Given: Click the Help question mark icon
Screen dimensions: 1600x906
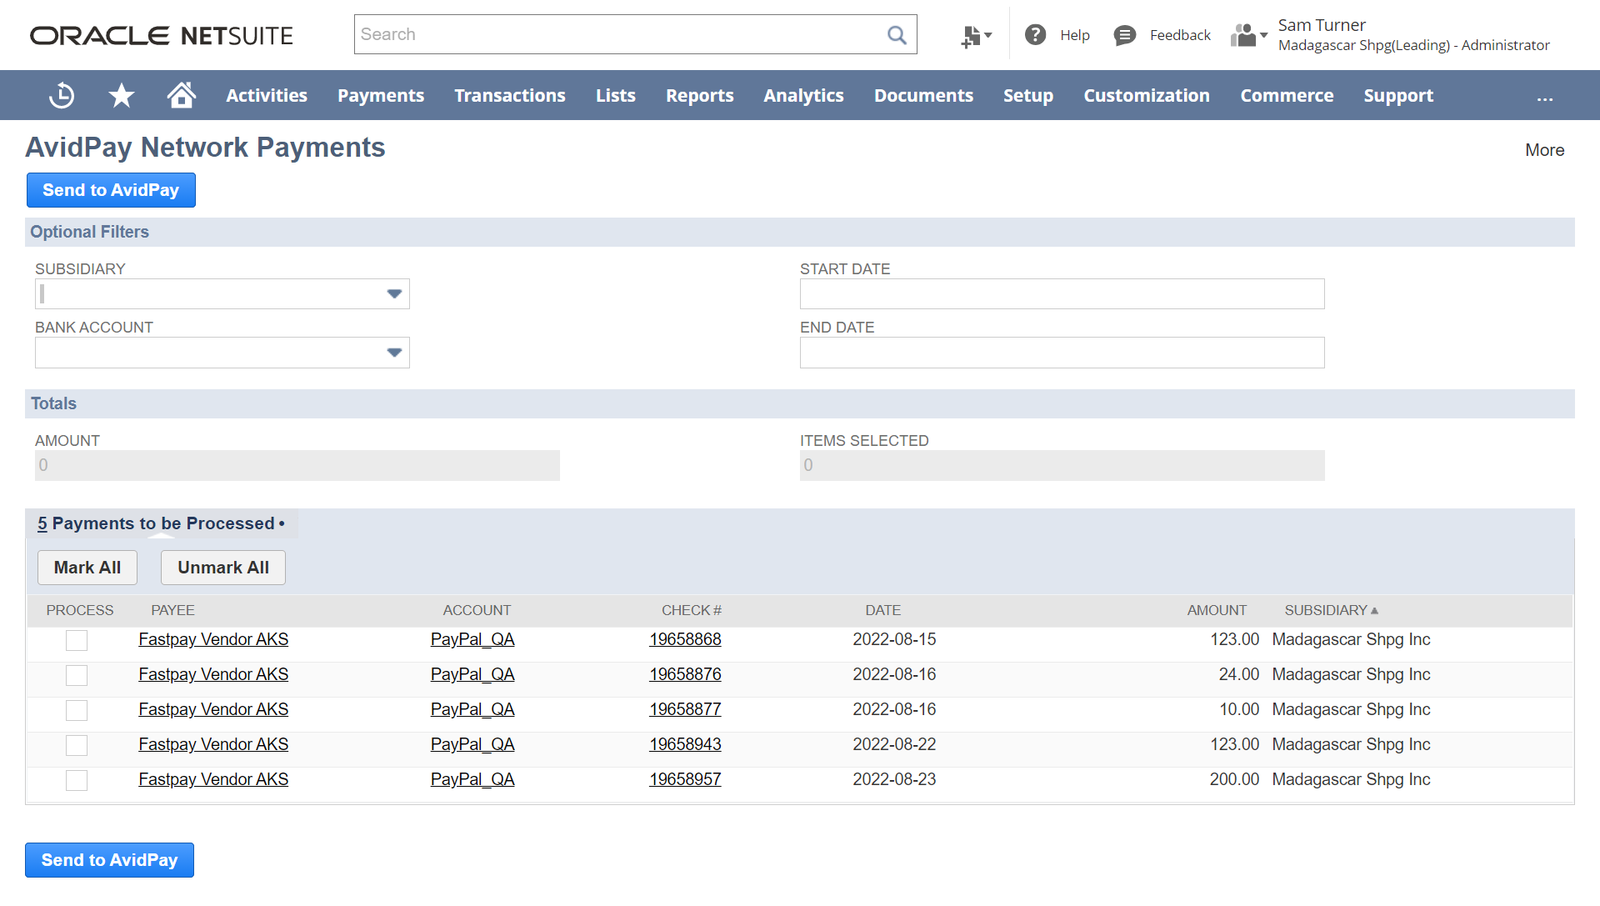Looking at the screenshot, I should (x=1035, y=35).
